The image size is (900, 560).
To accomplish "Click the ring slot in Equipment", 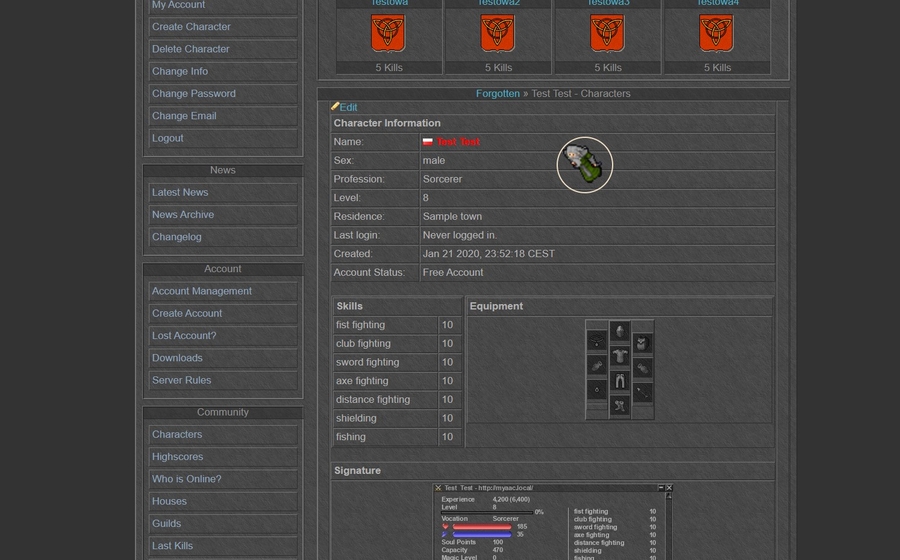I will [x=597, y=390].
